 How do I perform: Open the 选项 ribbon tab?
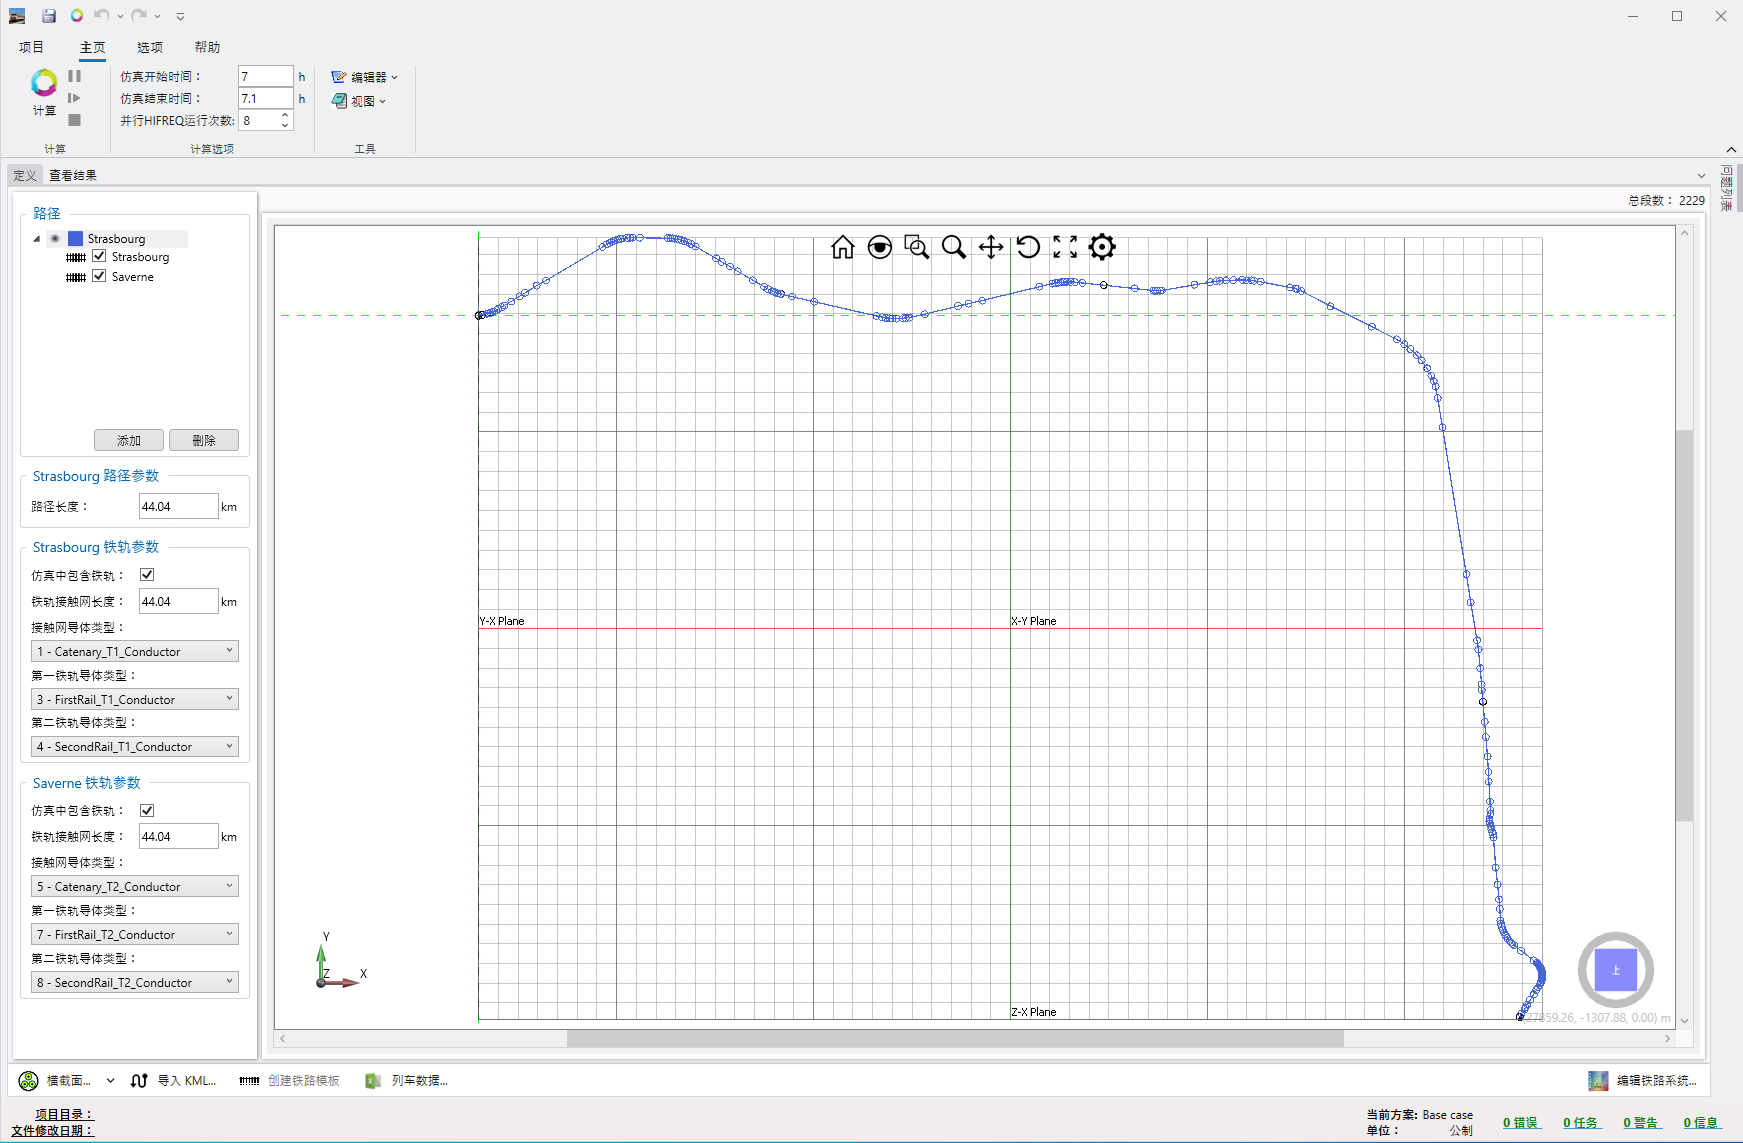tap(150, 47)
